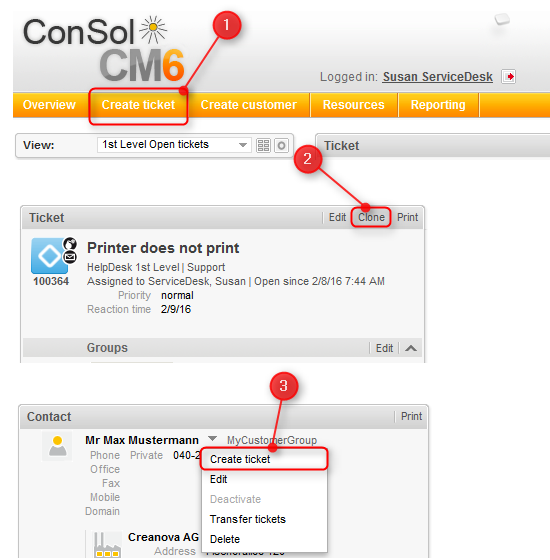550x560 pixels.
Task: Switch to grid view icon
Action: click(x=263, y=145)
